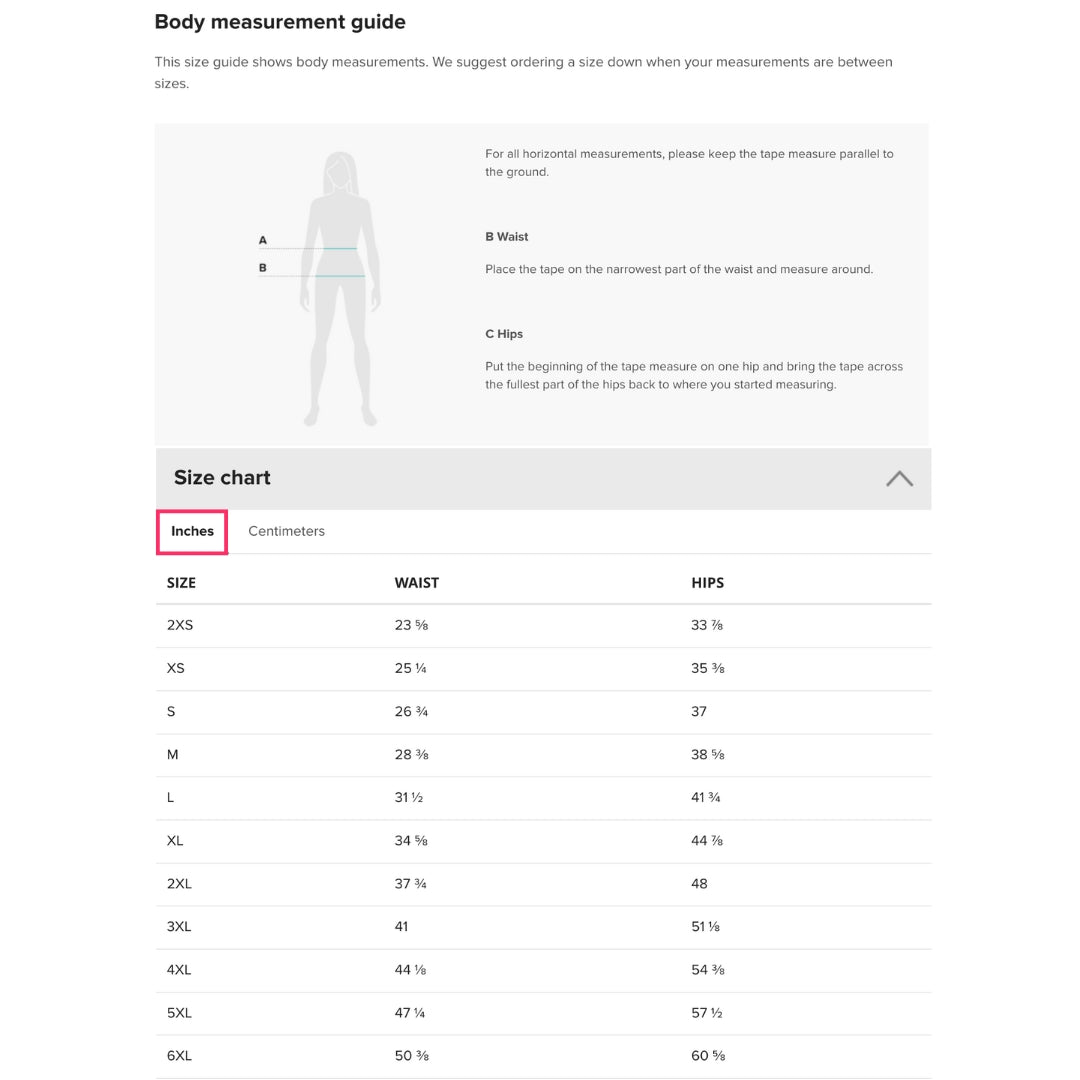Click the C Hips instruction heading
This screenshot has height=1080, width=1080.
pos(504,334)
